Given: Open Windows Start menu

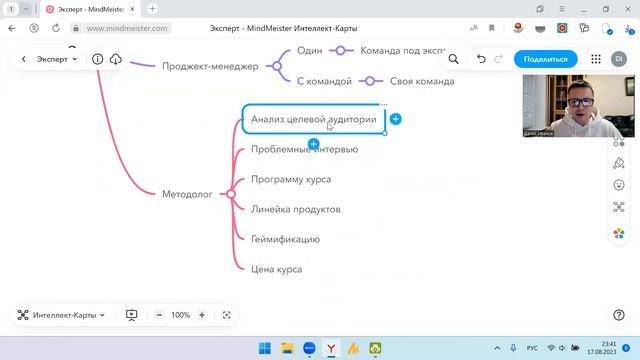Looking at the screenshot, I should click(x=265, y=348).
